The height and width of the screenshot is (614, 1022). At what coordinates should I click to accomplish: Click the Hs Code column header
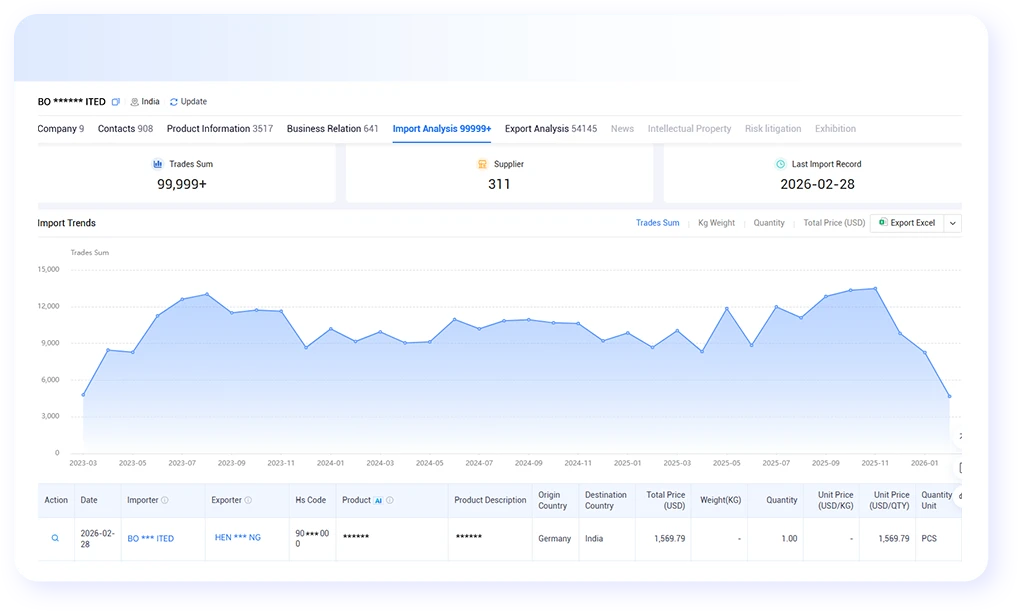click(x=311, y=500)
